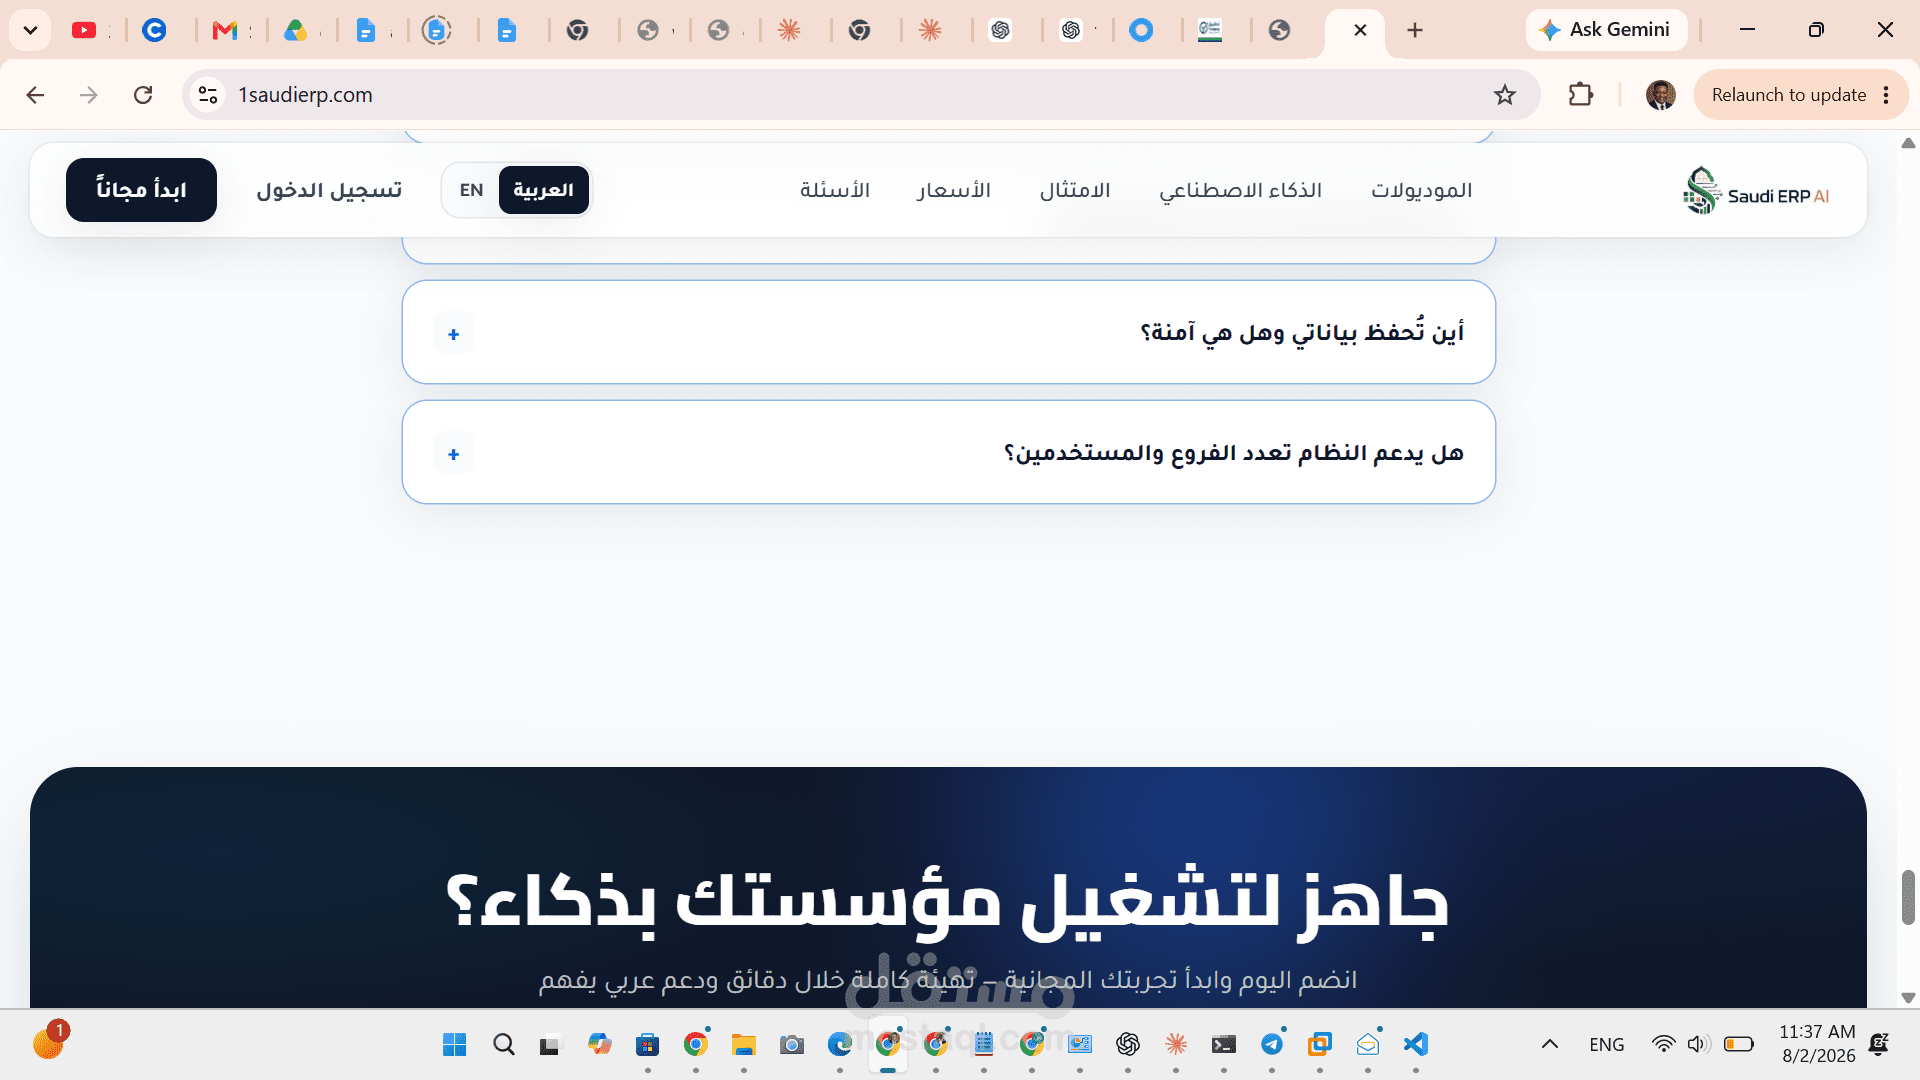The height and width of the screenshot is (1080, 1920).
Task: Click the scrollbar down arrow
Action: coord(1908,997)
